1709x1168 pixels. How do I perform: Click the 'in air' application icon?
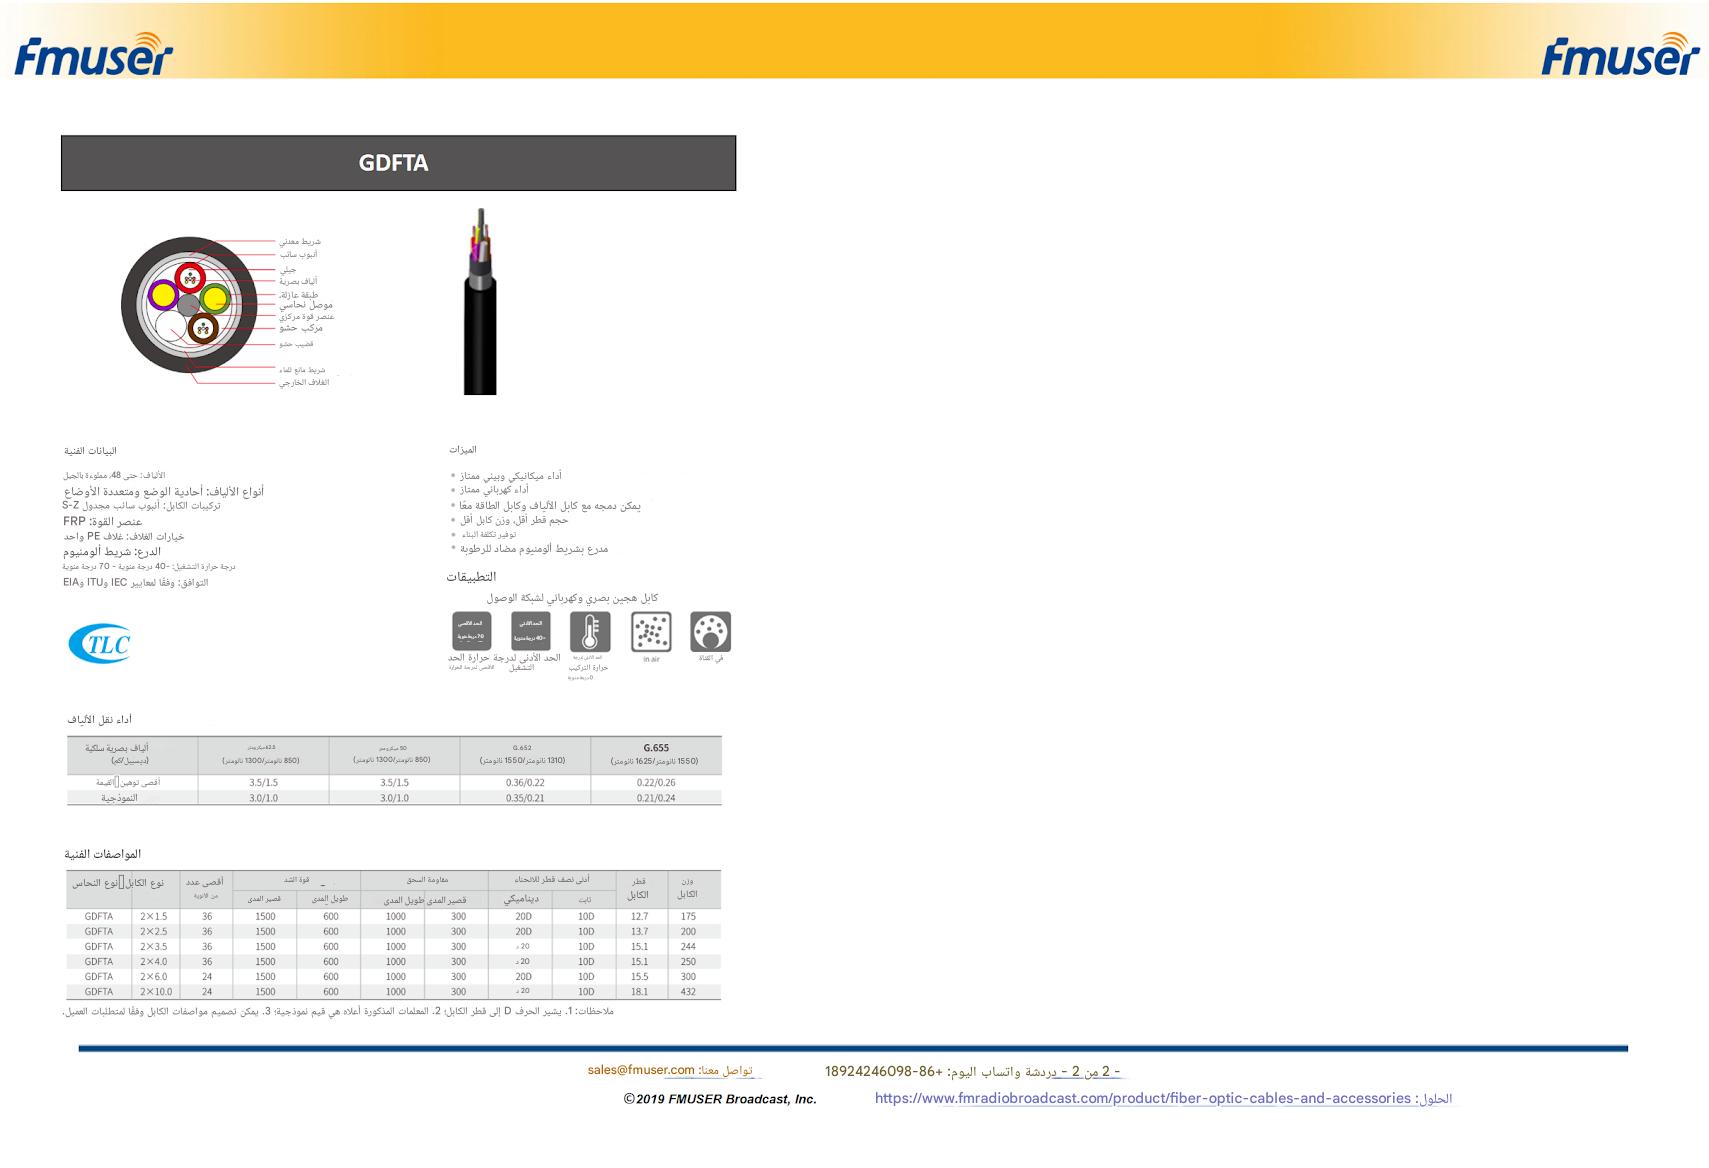[x=651, y=631]
